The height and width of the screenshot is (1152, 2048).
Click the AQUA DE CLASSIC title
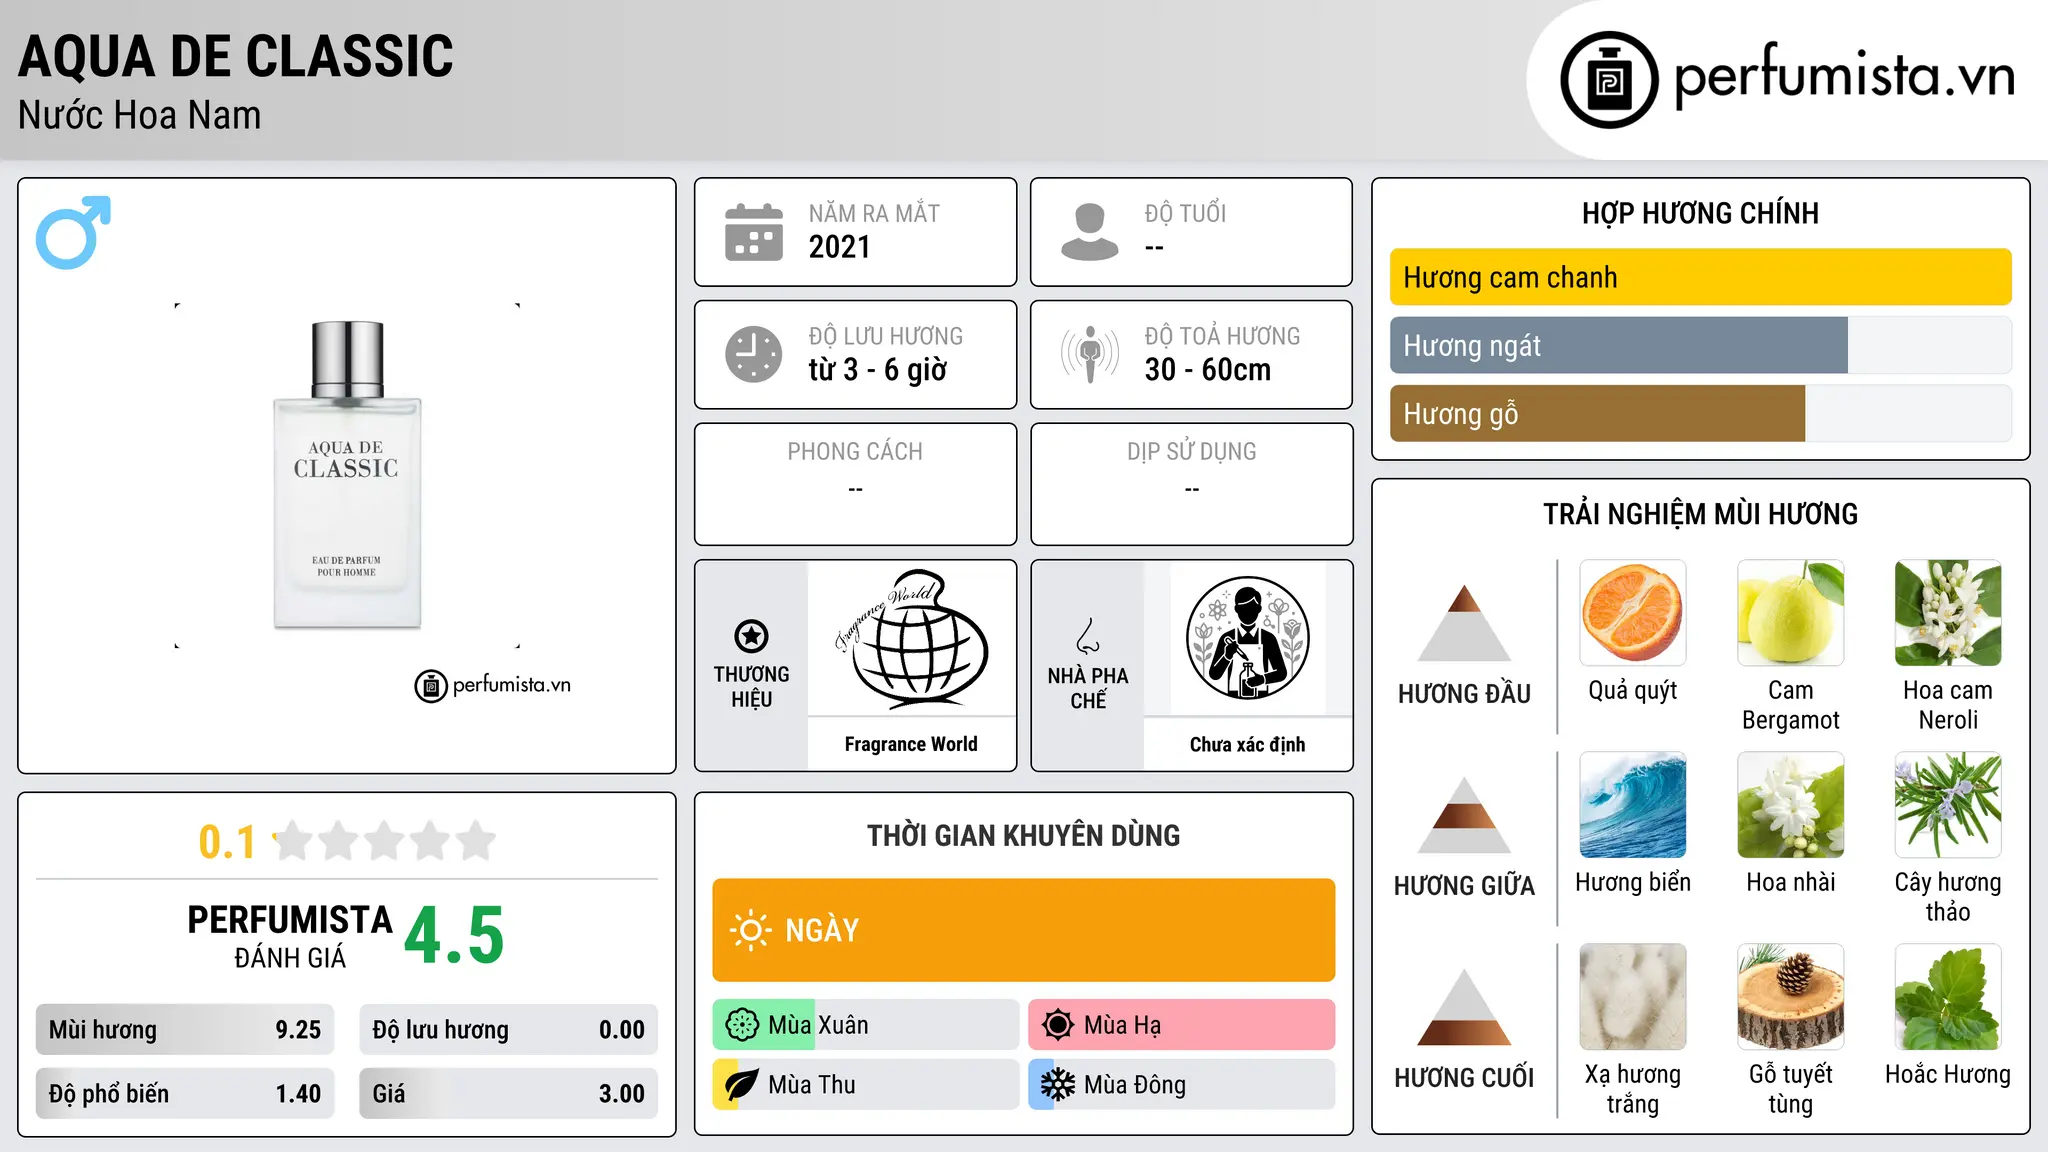[x=236, y=56]
